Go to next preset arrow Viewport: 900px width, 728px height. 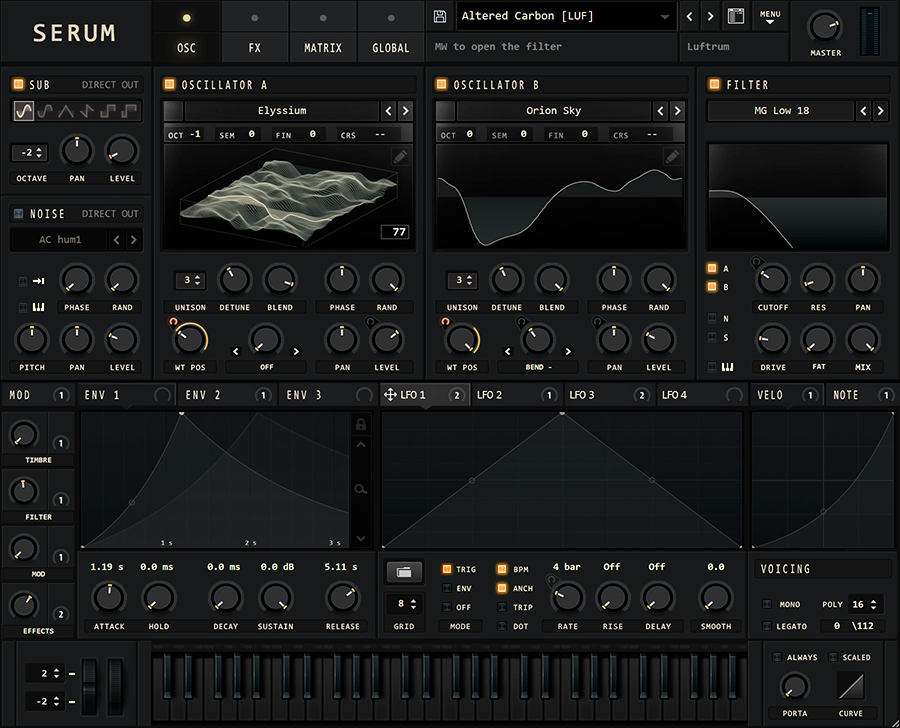pyautogui.click(x=711, y=17)
